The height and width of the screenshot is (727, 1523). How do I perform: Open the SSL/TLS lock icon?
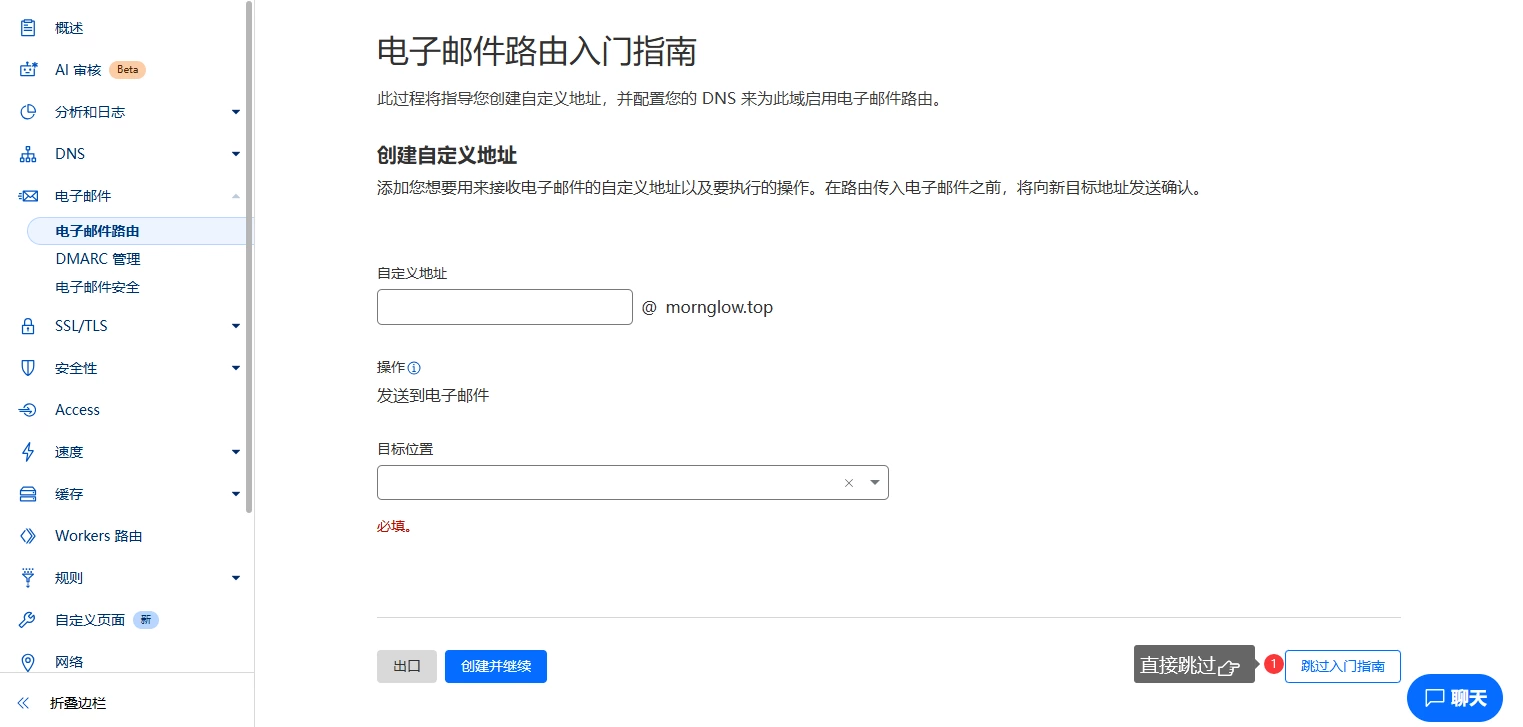(29, 325)
